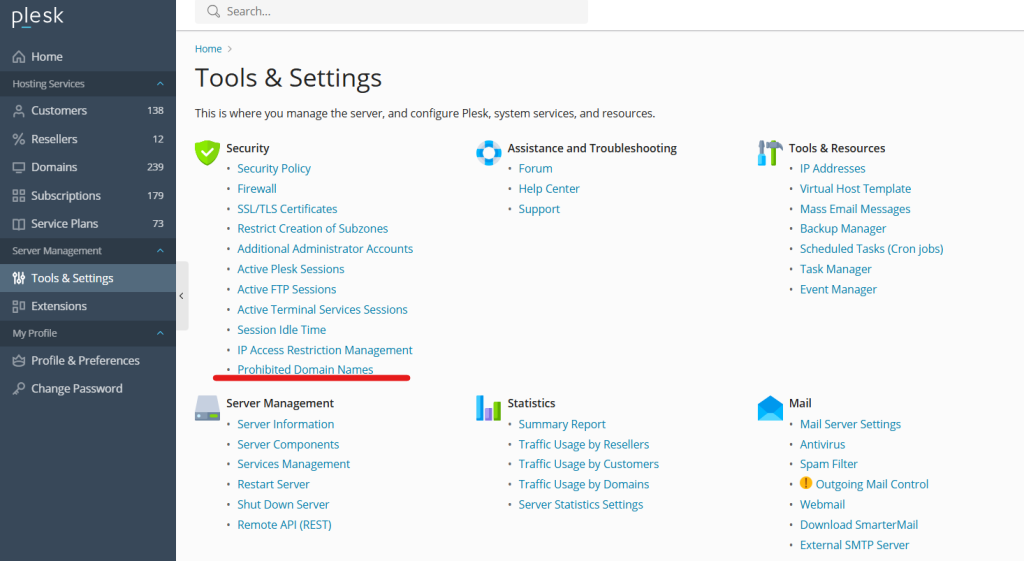
Task: Click the Change Password key icon
Action: coord(19,389)
